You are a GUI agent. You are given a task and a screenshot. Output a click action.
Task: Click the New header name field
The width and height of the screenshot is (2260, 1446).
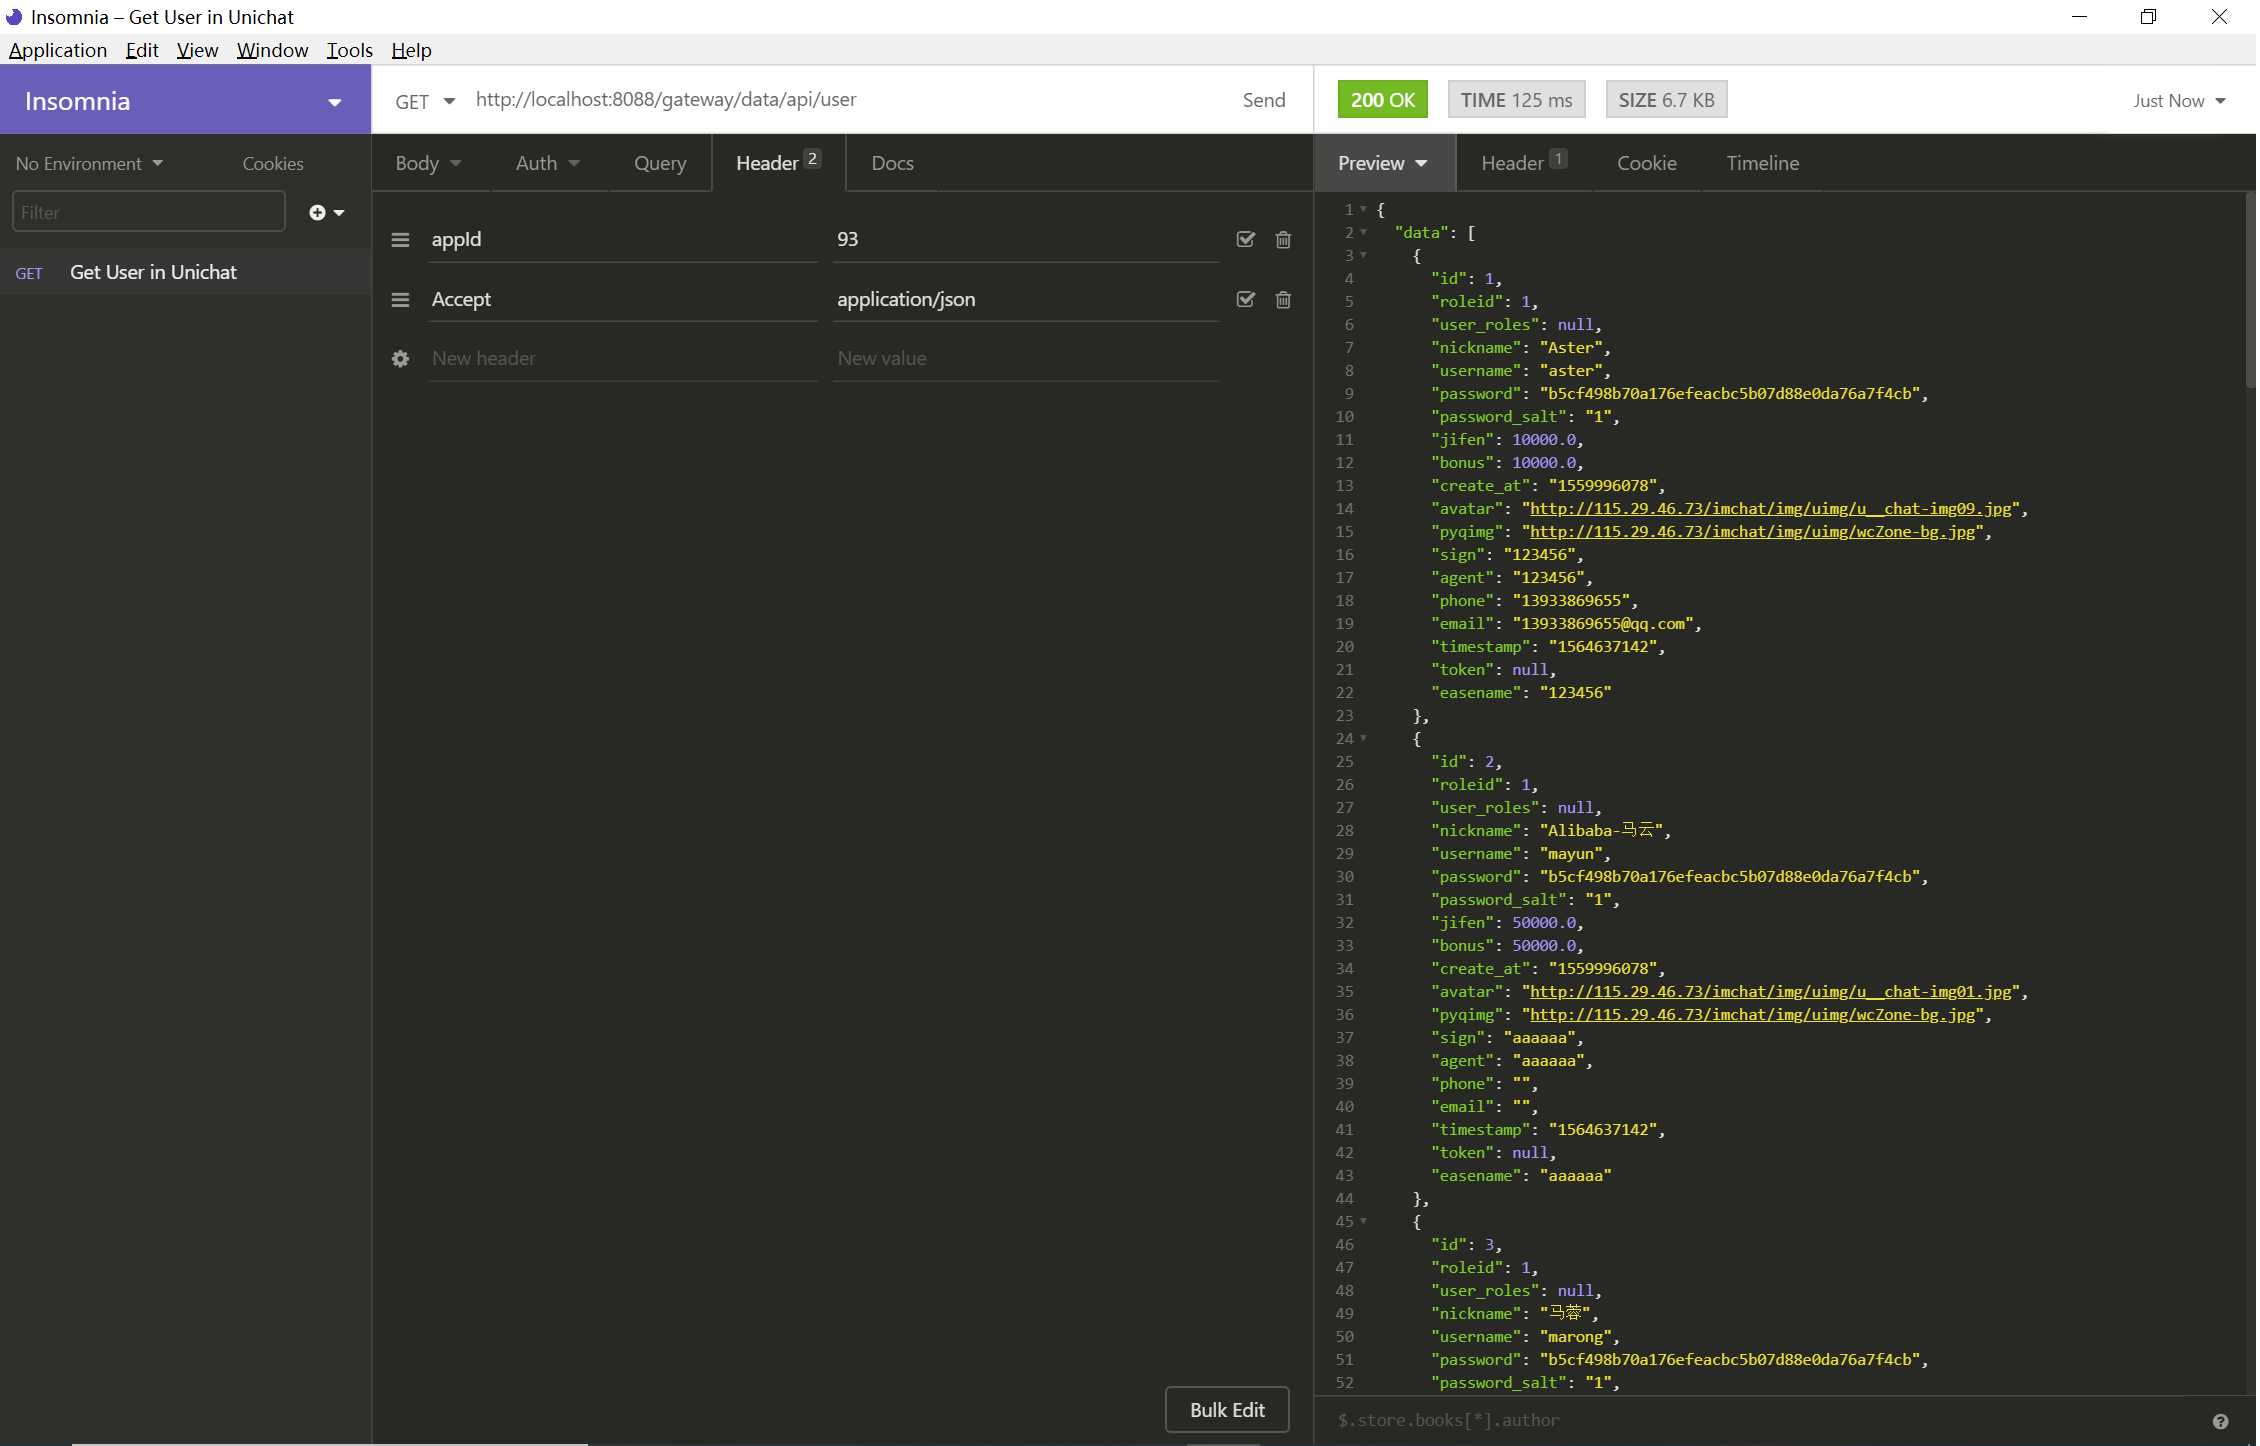623,359
